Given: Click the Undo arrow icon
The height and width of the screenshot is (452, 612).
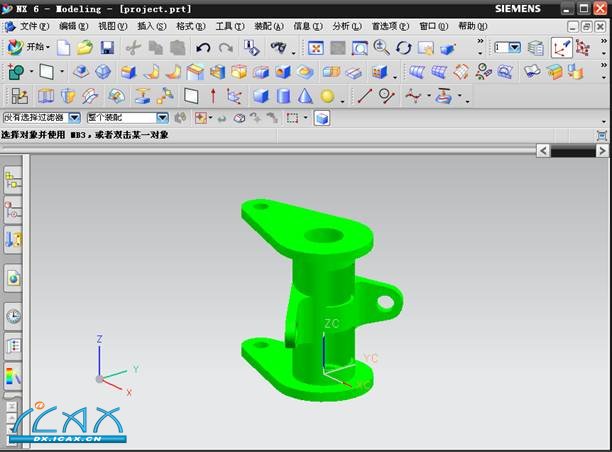Looking at the screenshot, I should [203, 48].
